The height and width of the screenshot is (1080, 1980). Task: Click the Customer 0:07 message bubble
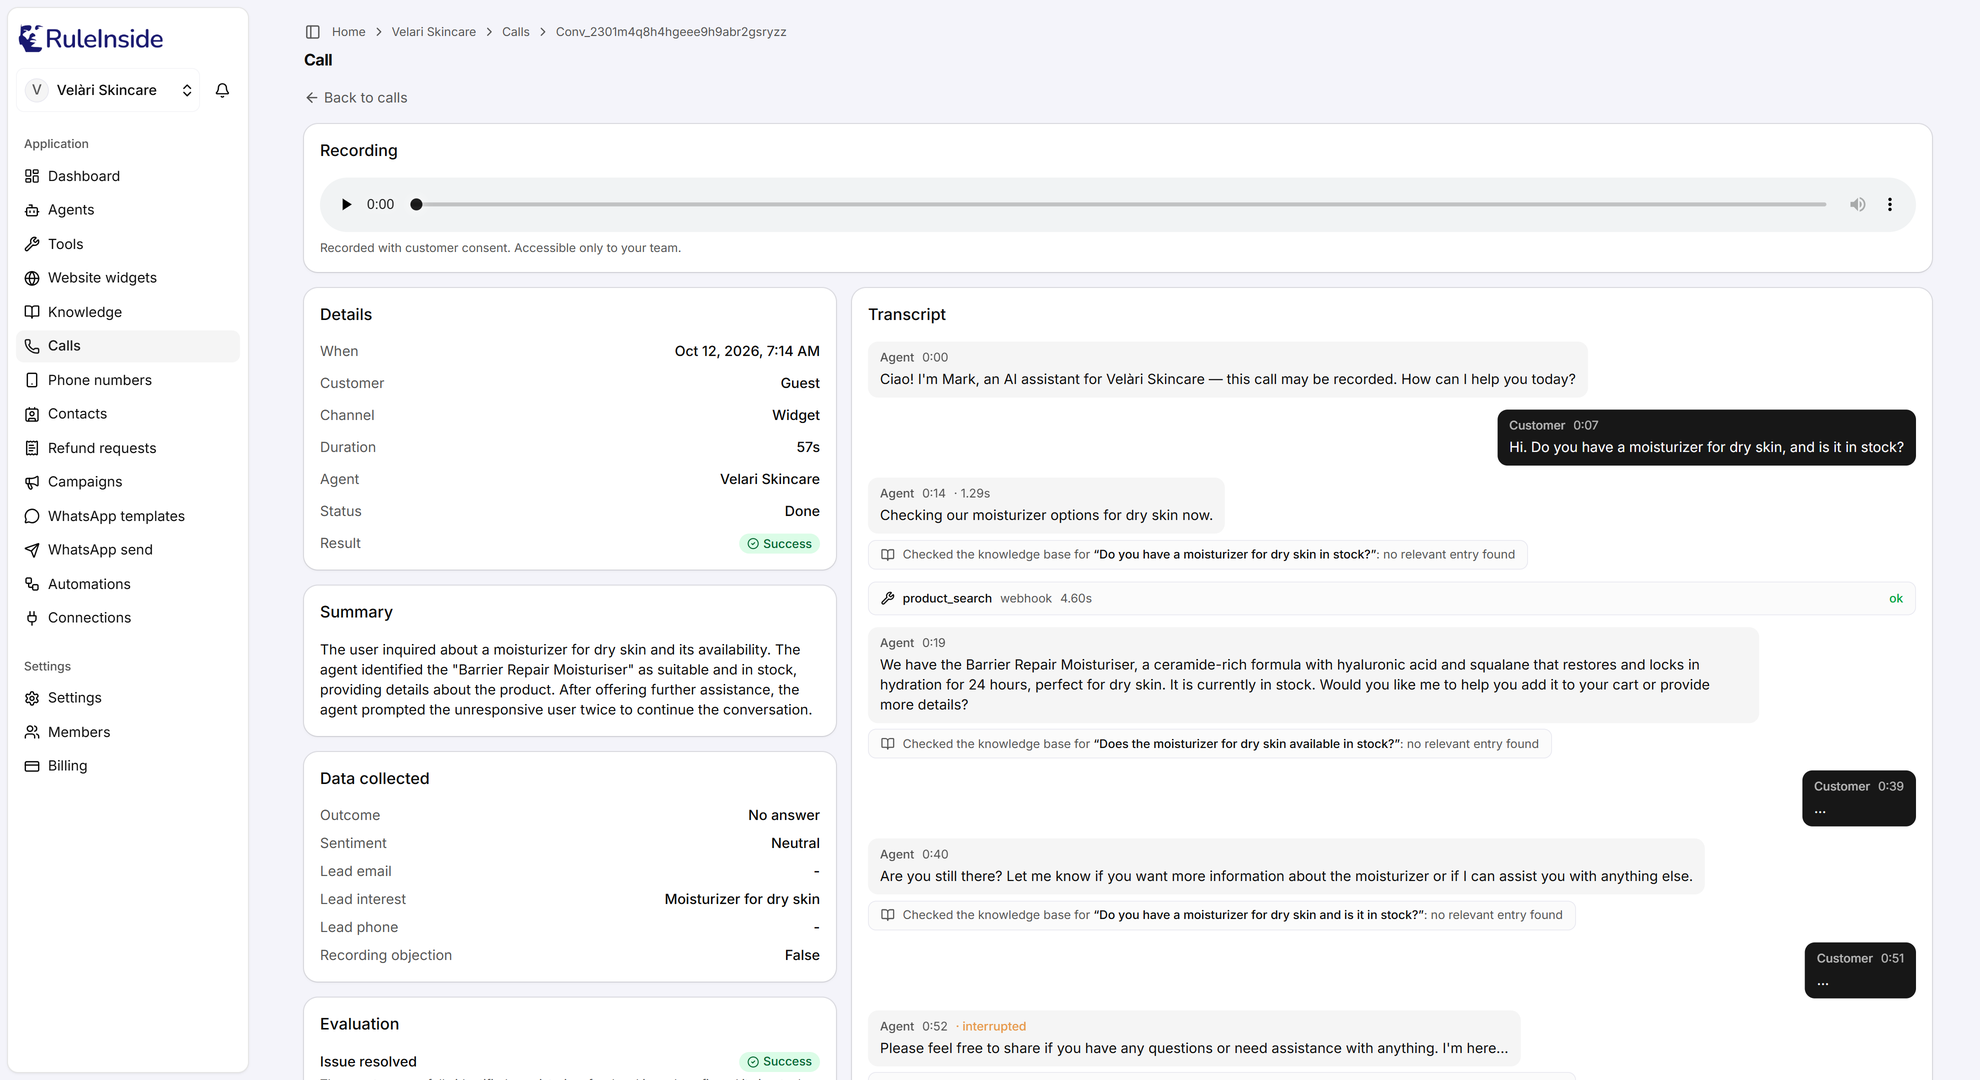1706,438
